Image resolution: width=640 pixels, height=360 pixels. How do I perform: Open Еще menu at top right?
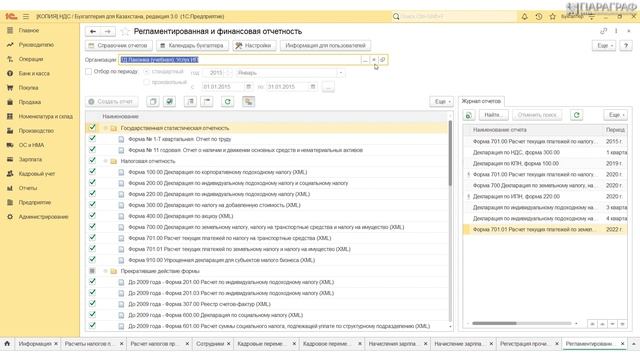pyautogui.click(x=605, y=45)
